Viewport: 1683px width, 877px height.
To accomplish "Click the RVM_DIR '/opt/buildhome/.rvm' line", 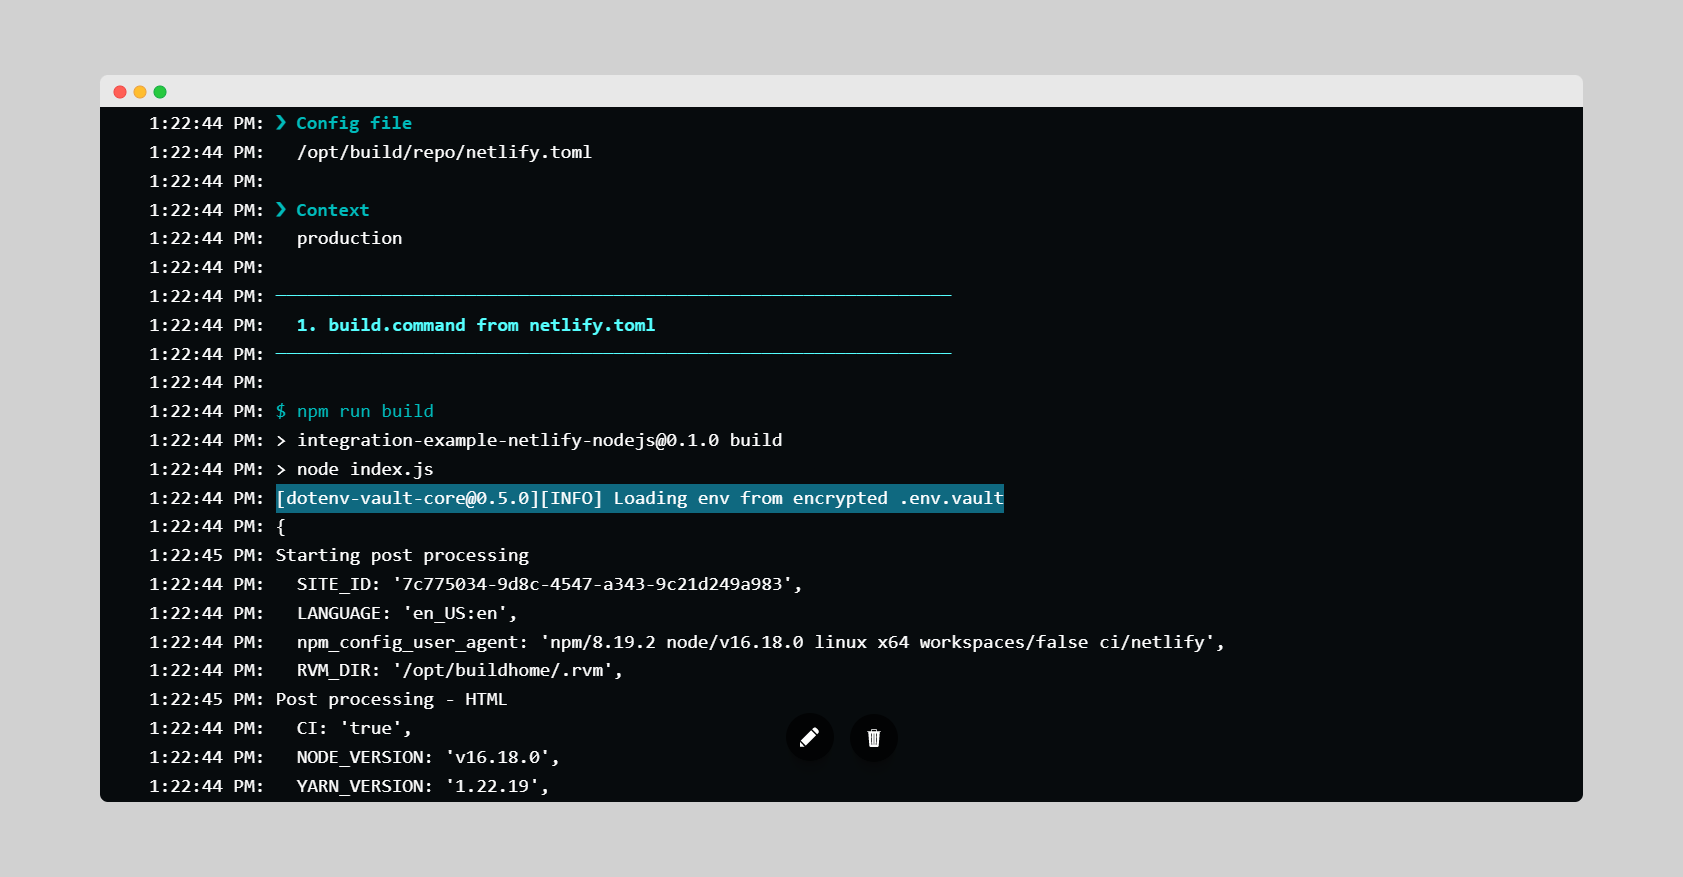I will click(460, 670).
